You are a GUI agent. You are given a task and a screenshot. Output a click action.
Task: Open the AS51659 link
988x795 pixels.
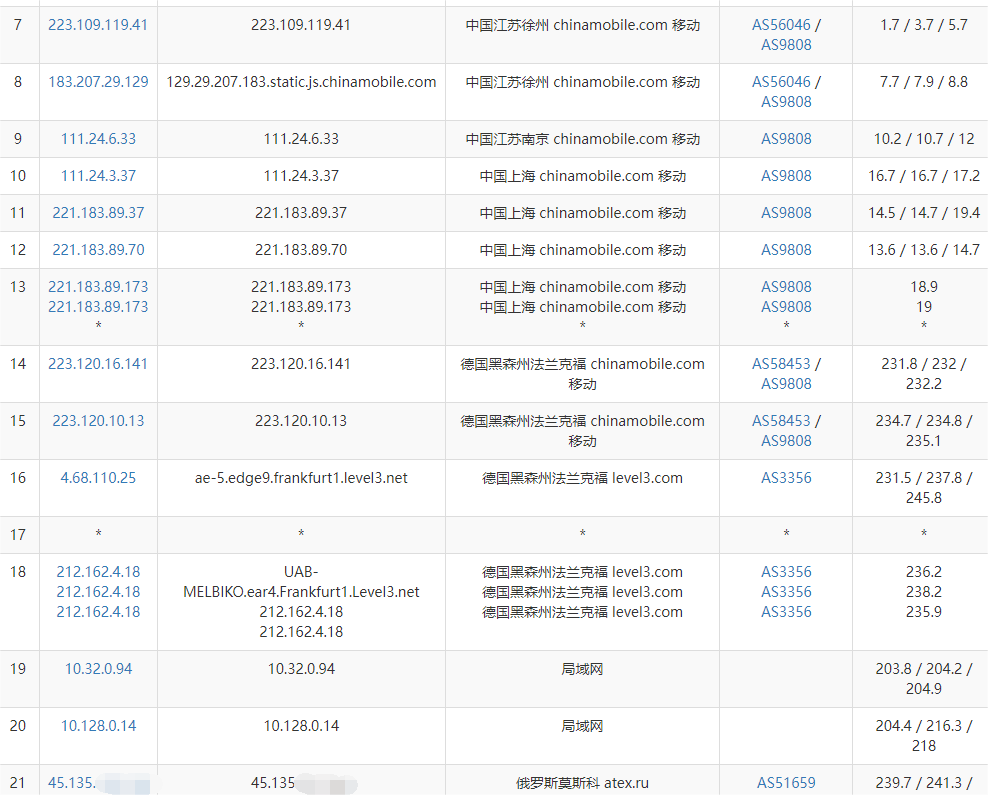[x=786, y=783]
